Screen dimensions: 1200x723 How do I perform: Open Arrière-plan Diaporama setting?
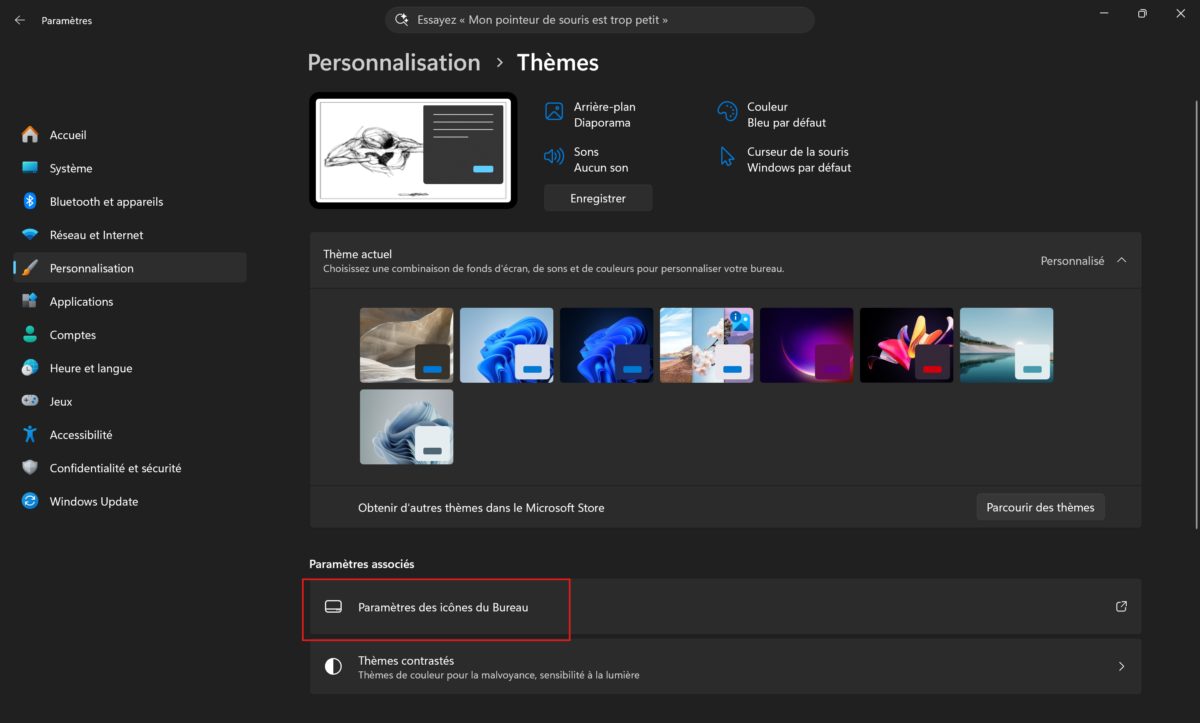point(591,115)
